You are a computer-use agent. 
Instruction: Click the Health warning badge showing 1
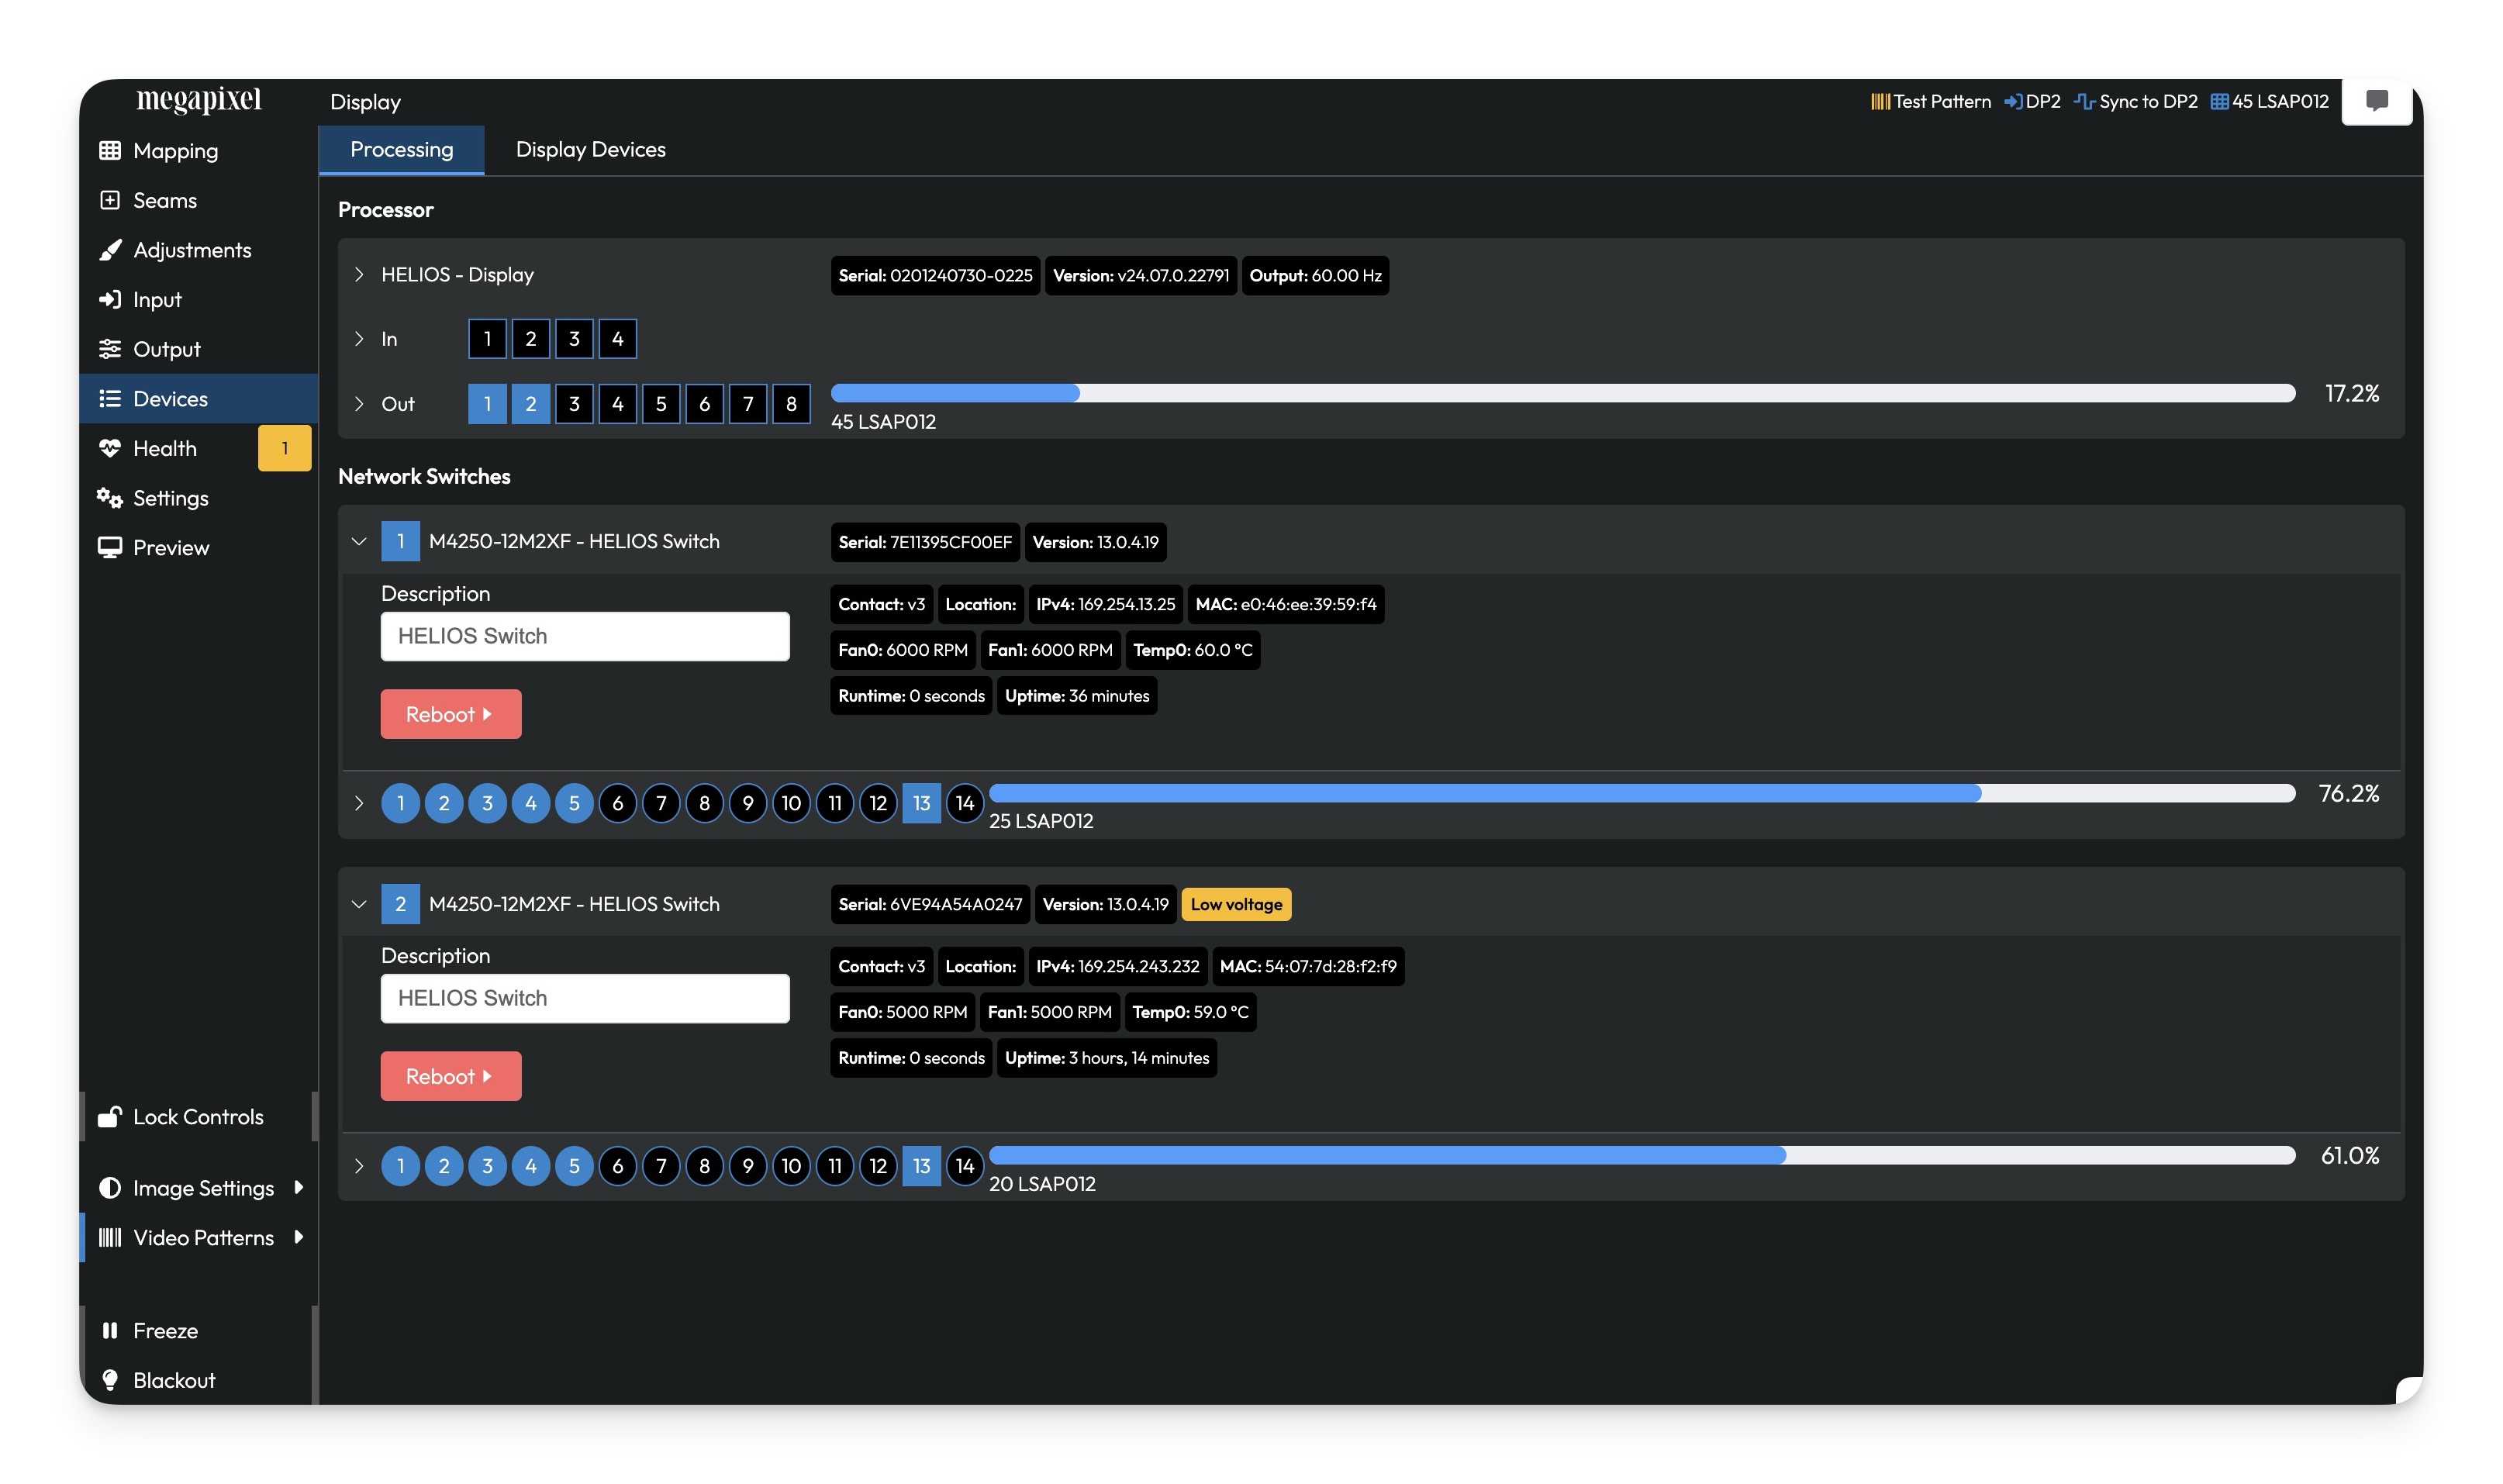[284, 448]
